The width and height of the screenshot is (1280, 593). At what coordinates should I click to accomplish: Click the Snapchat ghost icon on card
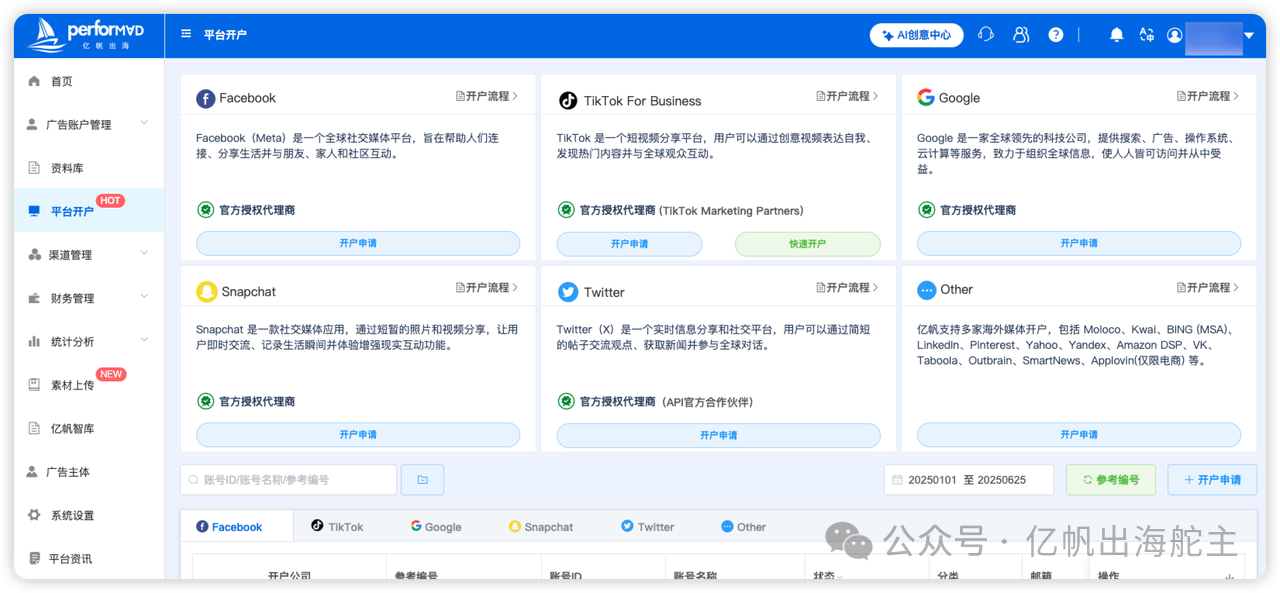[x=206, y=291]
